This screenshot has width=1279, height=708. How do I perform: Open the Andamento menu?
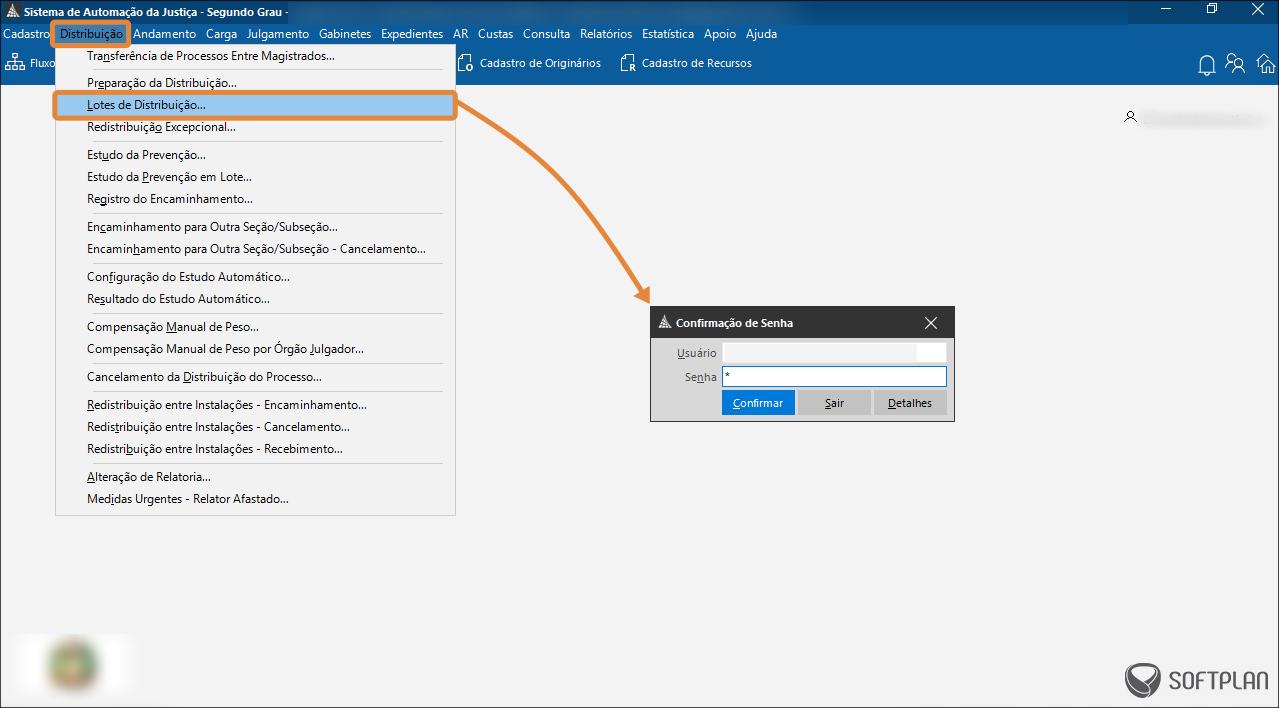pyautogui.click(x=164, y=34)
